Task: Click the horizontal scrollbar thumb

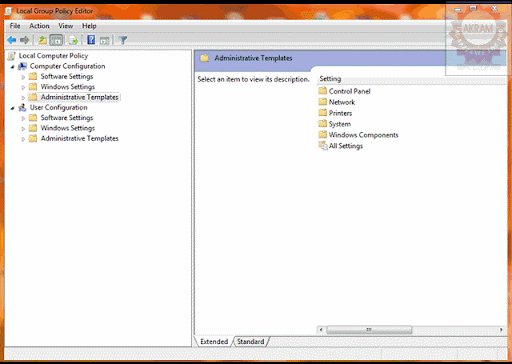Action: click(369, 330)
